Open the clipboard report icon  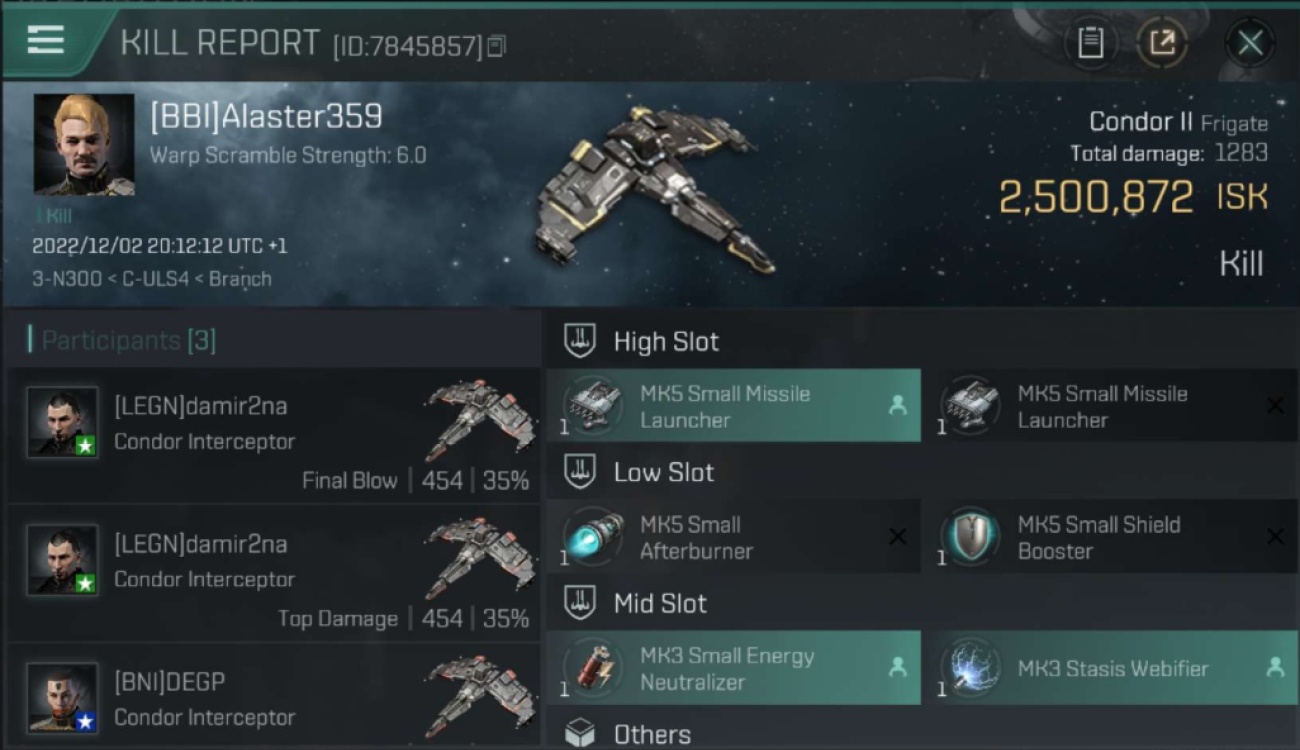[1090, 43]
